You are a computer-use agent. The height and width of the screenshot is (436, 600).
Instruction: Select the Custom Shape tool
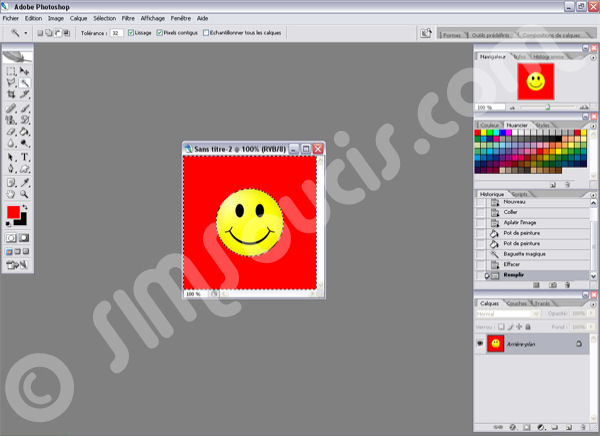point(24,169)
